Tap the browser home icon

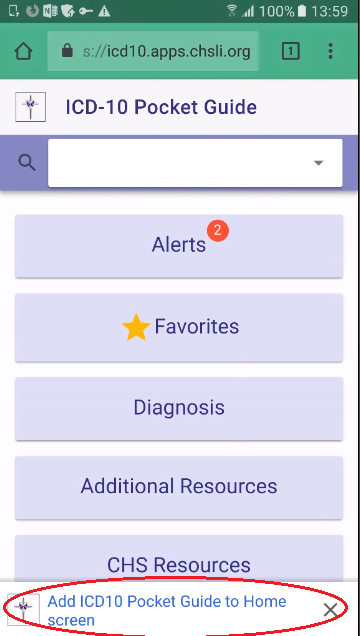[x=24, y=52]
